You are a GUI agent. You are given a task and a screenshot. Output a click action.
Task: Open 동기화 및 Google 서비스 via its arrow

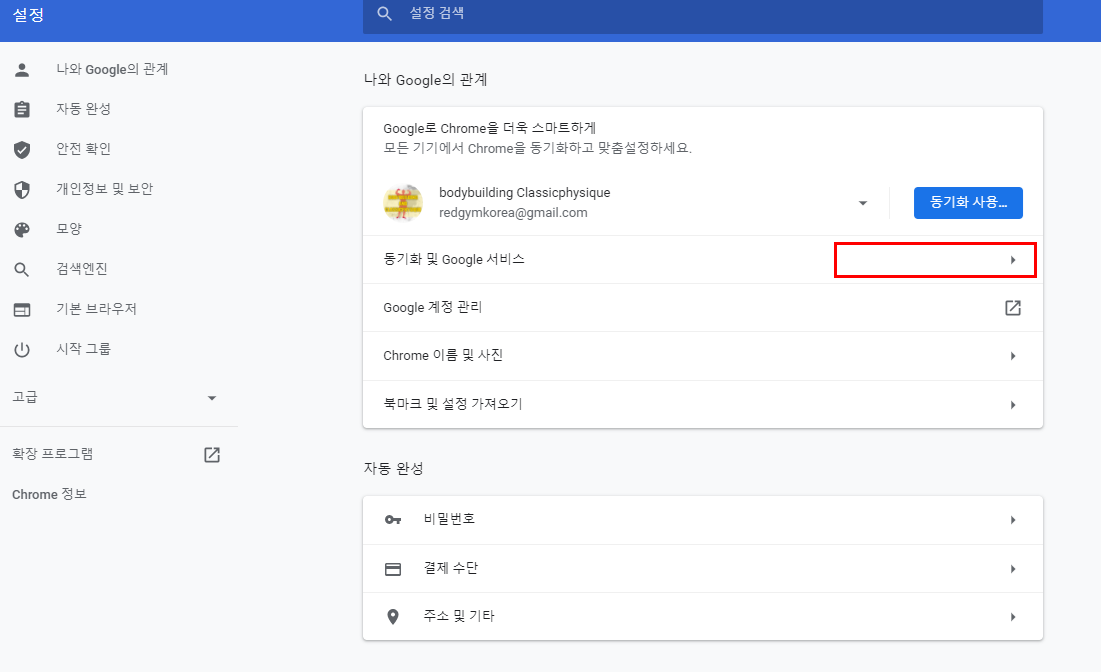tap(1013, 260)
